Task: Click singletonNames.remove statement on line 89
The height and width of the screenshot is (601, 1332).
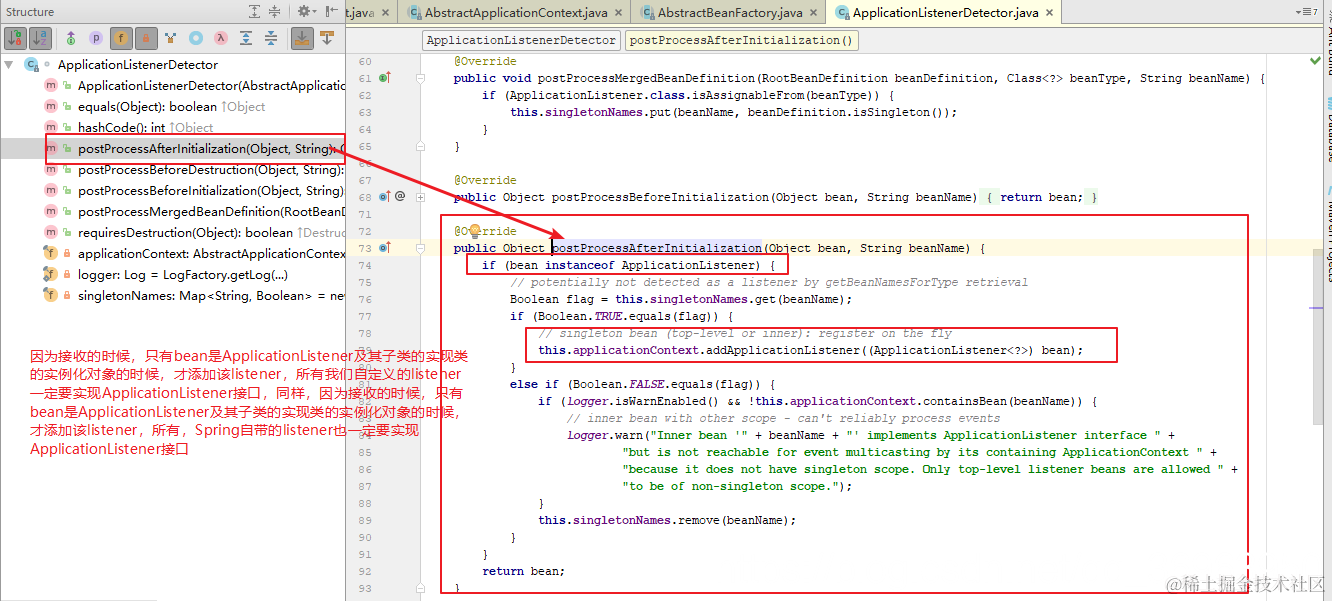Action: 667,521
